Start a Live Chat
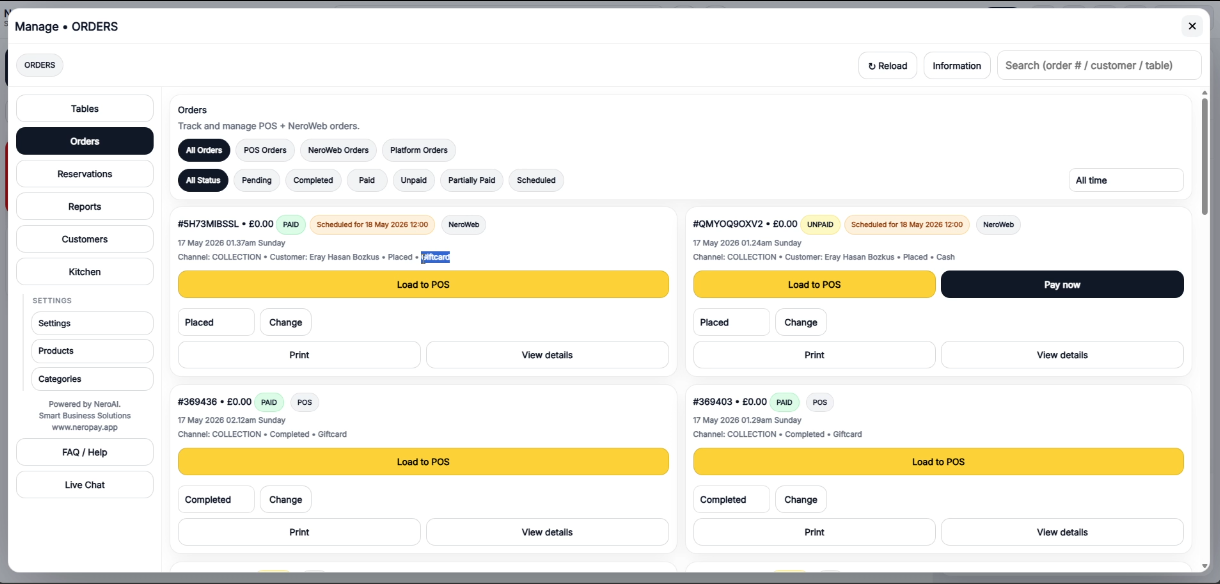 pos(85,484)
